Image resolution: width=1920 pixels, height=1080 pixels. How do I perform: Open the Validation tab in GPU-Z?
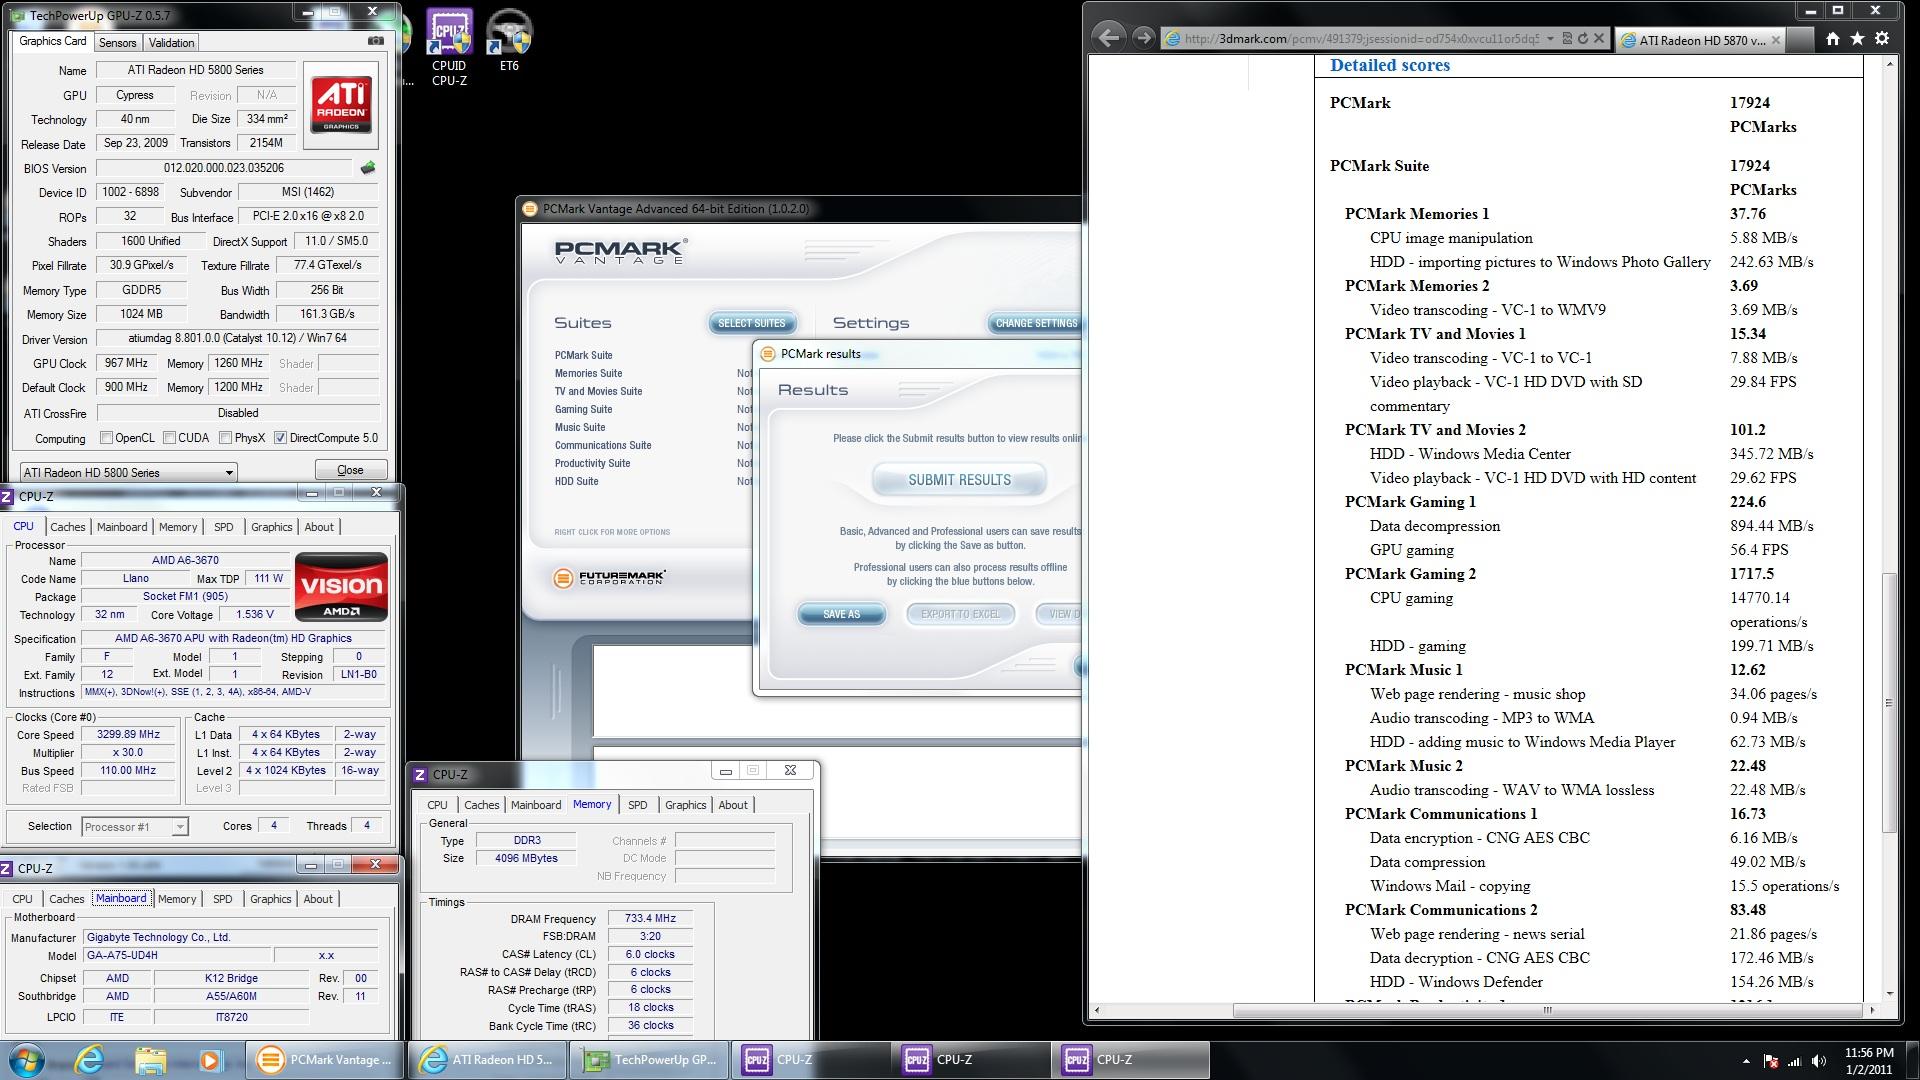[x=171, y=42]
